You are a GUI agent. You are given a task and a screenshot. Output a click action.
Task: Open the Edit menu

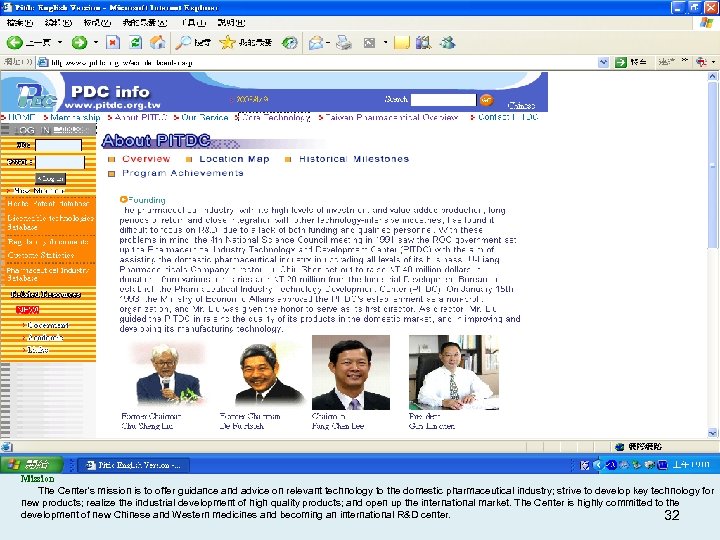coord(58,22)
